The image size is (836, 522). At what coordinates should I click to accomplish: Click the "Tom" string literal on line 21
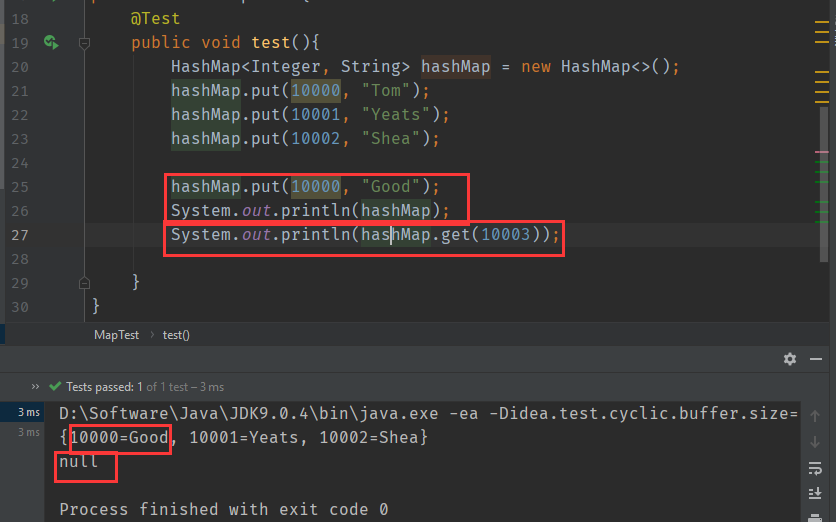(x=387, y=91)
